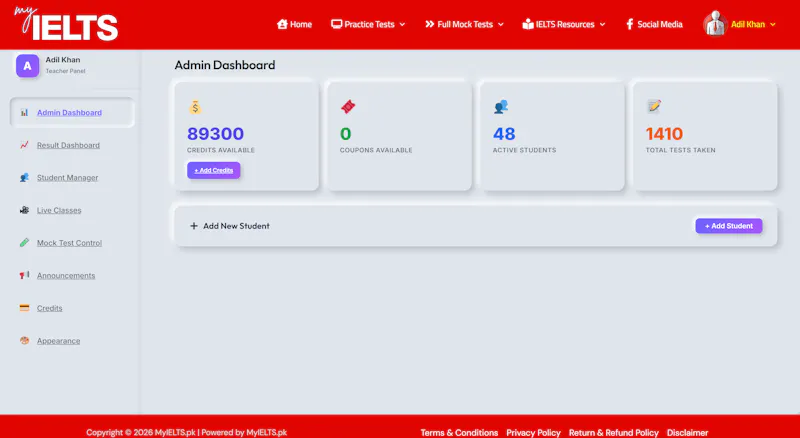
Task: Click the Credits card icon in sidebar
Action: (x=24, y=308)
